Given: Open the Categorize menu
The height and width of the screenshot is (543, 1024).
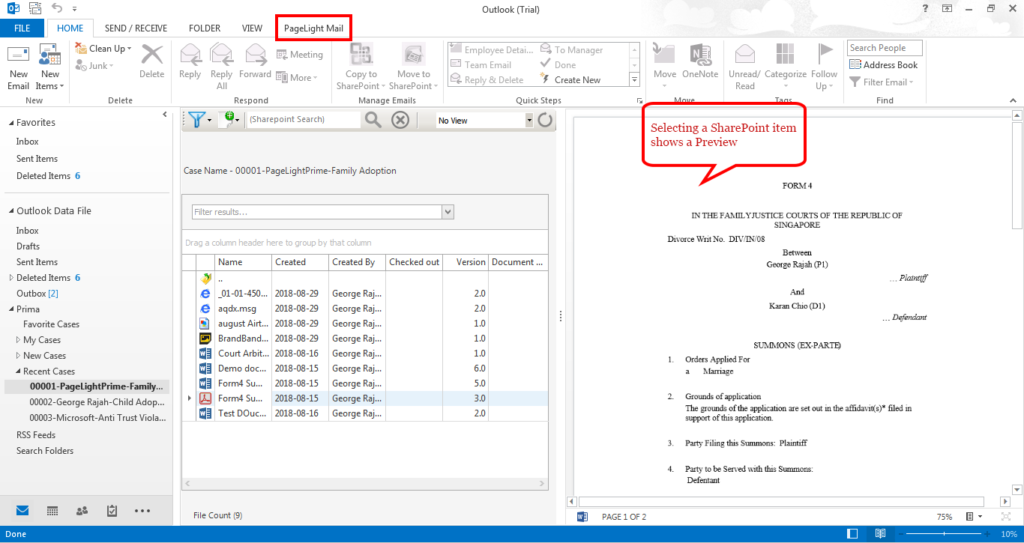Looking at the screenshot, I should (x=785, y=66).
